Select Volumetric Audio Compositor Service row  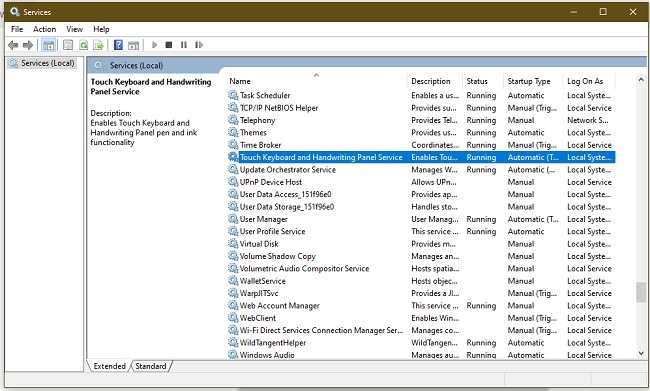coord(421,268)
